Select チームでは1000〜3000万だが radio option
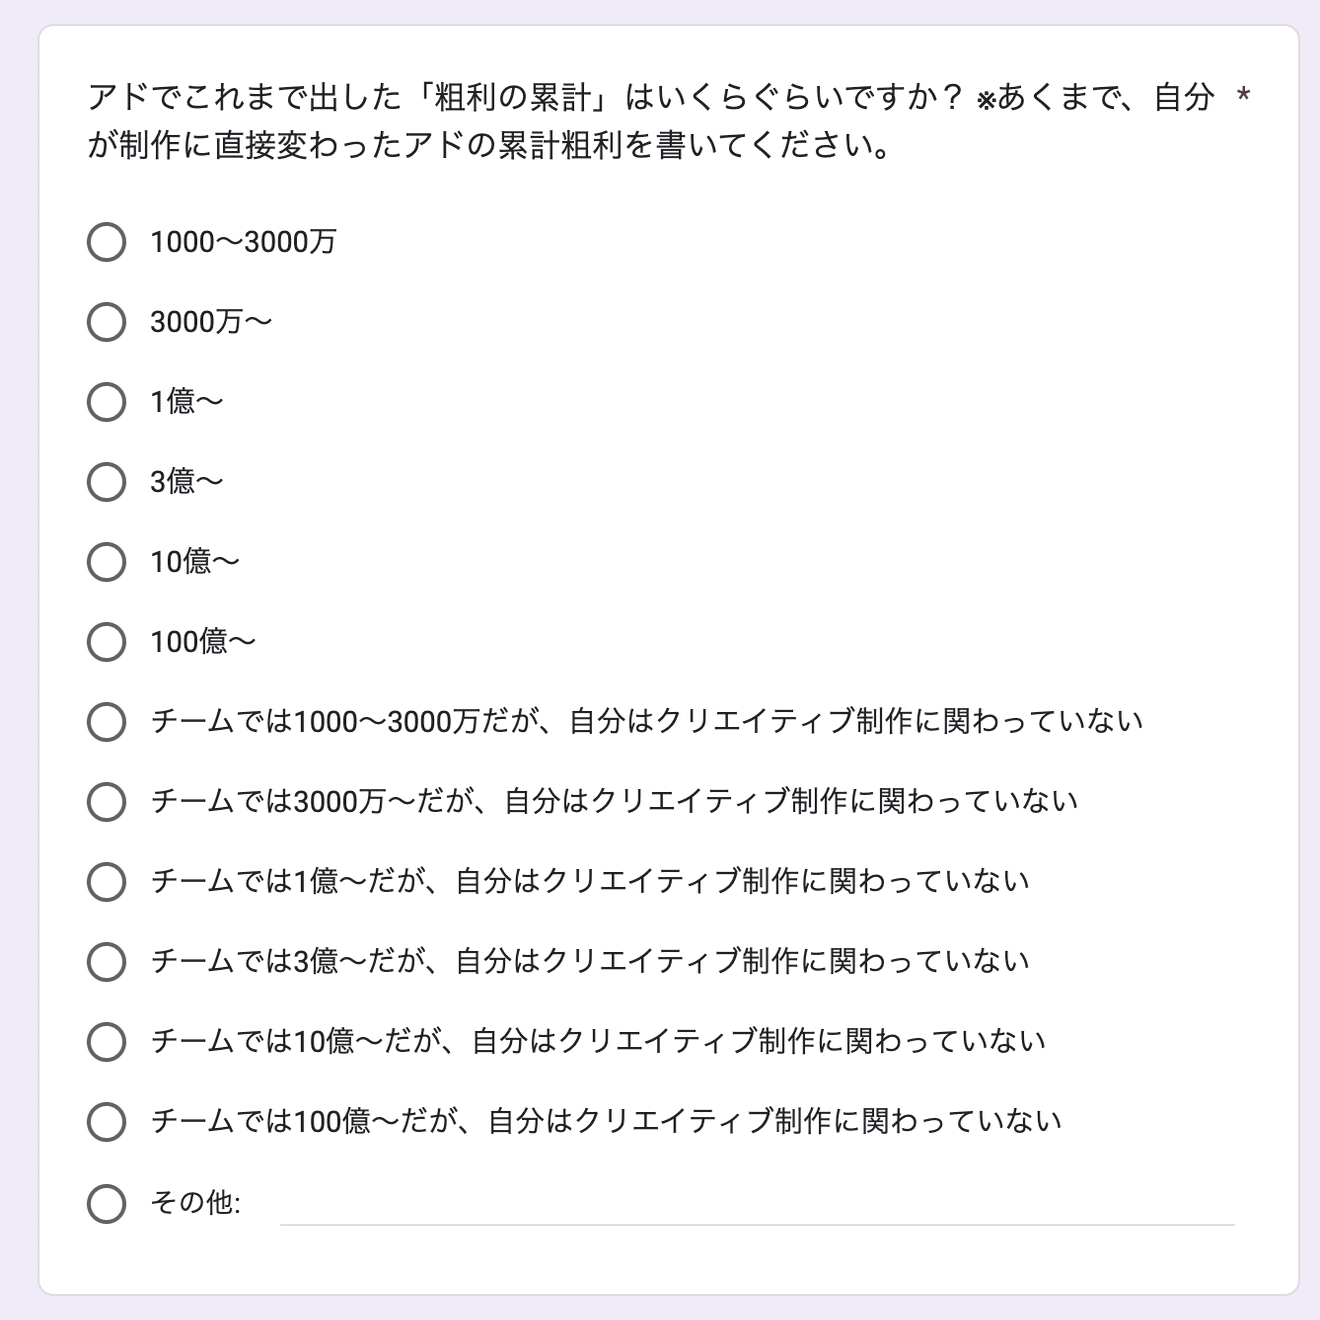The width and height of the screenshot is (1320, 1320). 106,722
